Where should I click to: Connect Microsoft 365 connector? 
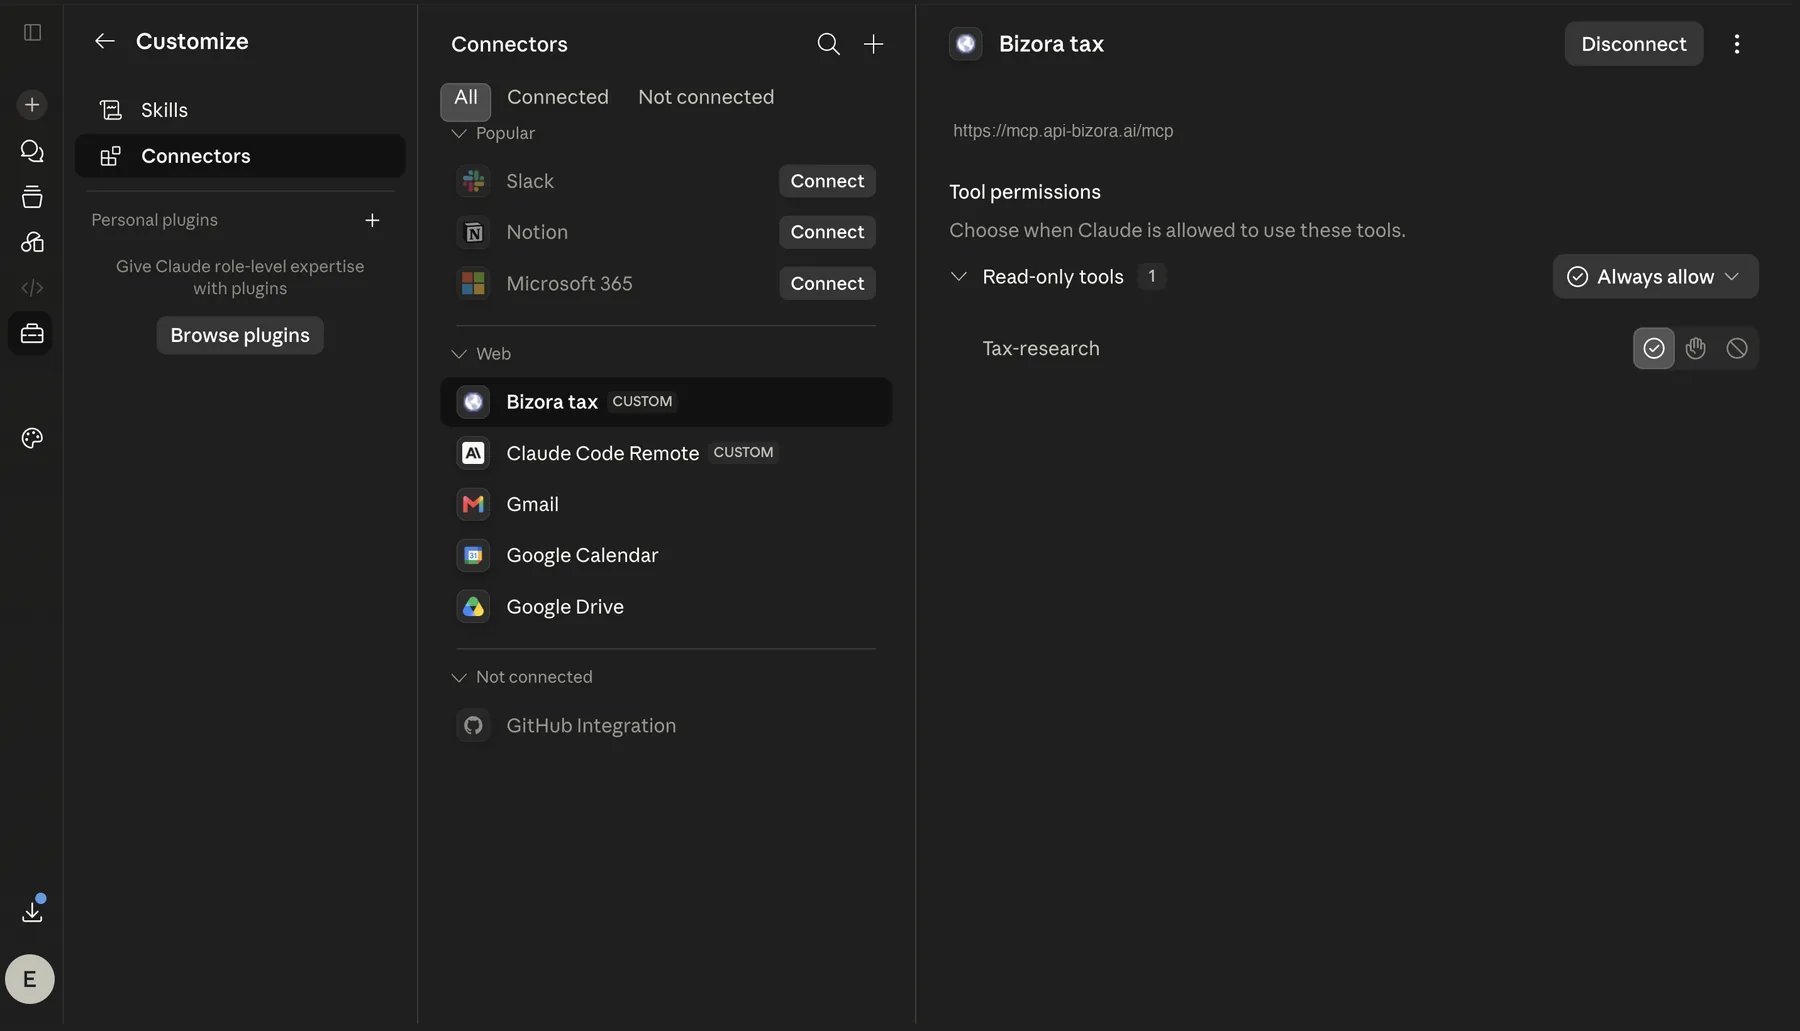pyautogui.click(x=827, y=283)
